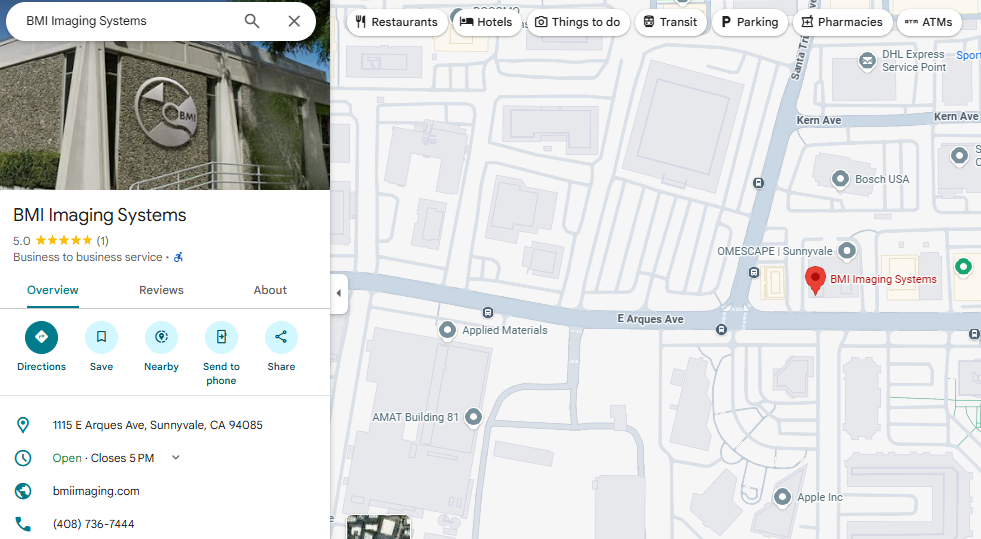Click the search magnifier icon
The image size is (981, 539).
[x=252, y=21]
